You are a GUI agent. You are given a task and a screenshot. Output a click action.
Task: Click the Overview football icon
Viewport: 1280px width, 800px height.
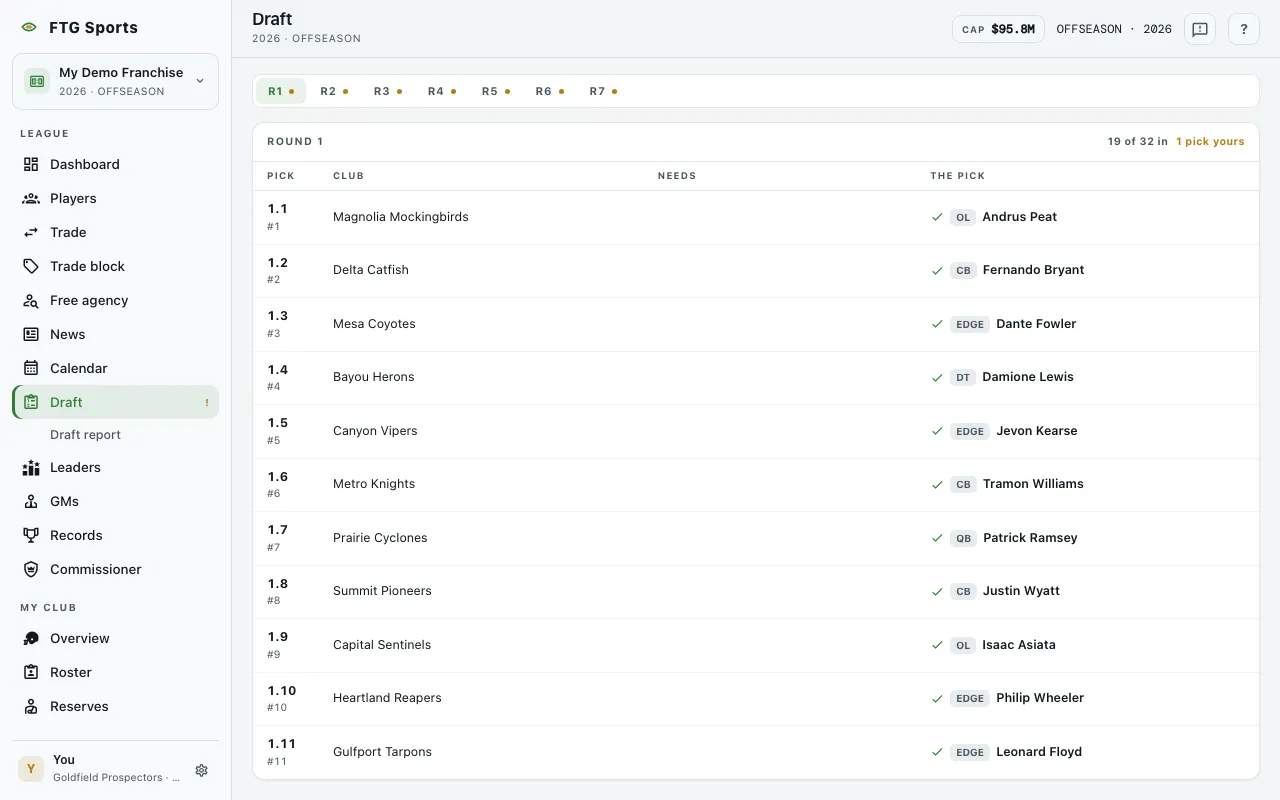(x=31, y=638)
